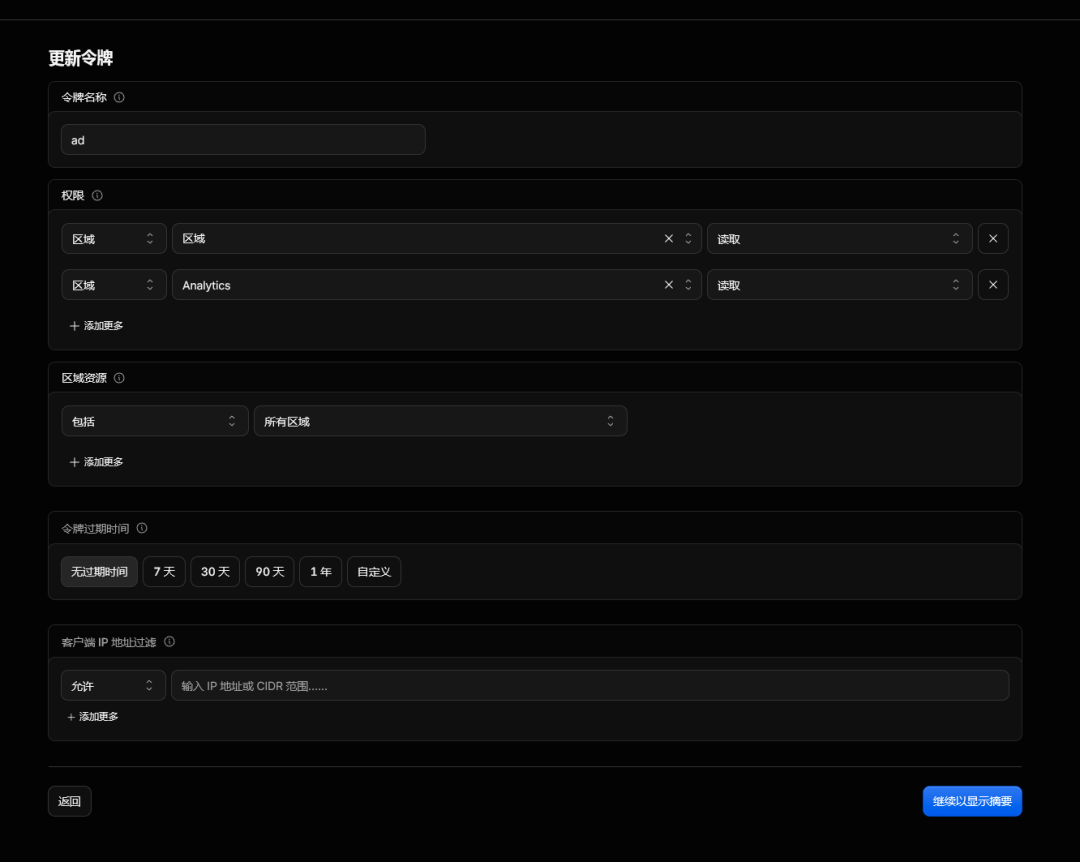Click the info icon next to 令牌名称
Viewport: 1080px width, 862px height.
tap(119, 97)
